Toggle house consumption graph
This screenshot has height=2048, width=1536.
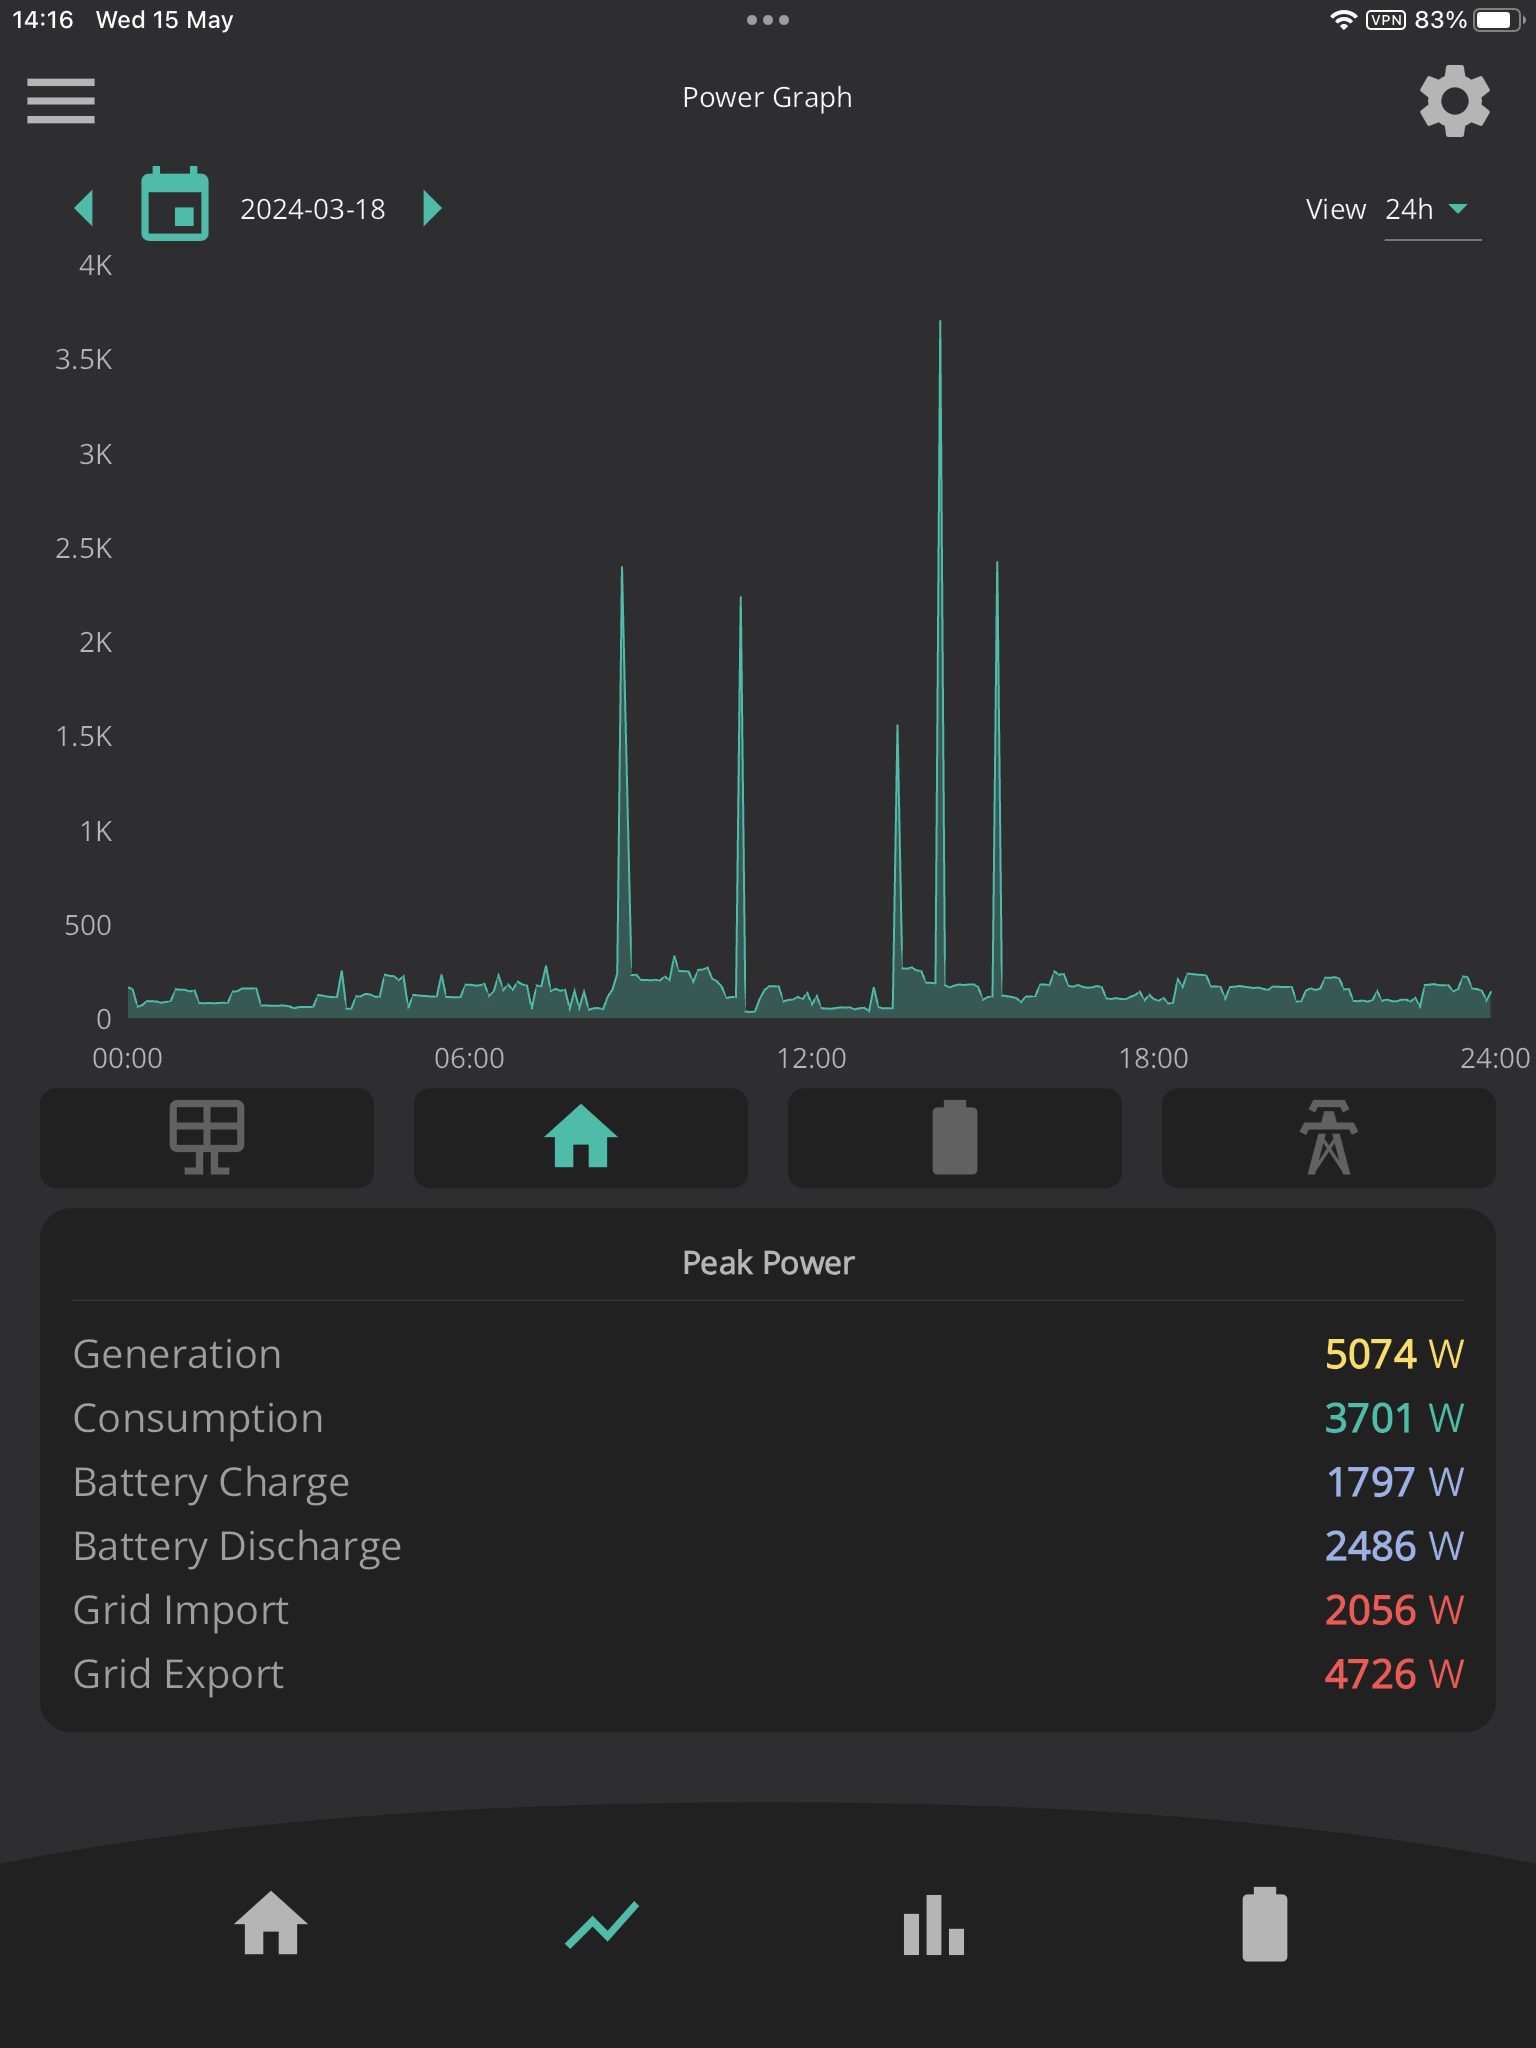click(x=581, y=1138)
